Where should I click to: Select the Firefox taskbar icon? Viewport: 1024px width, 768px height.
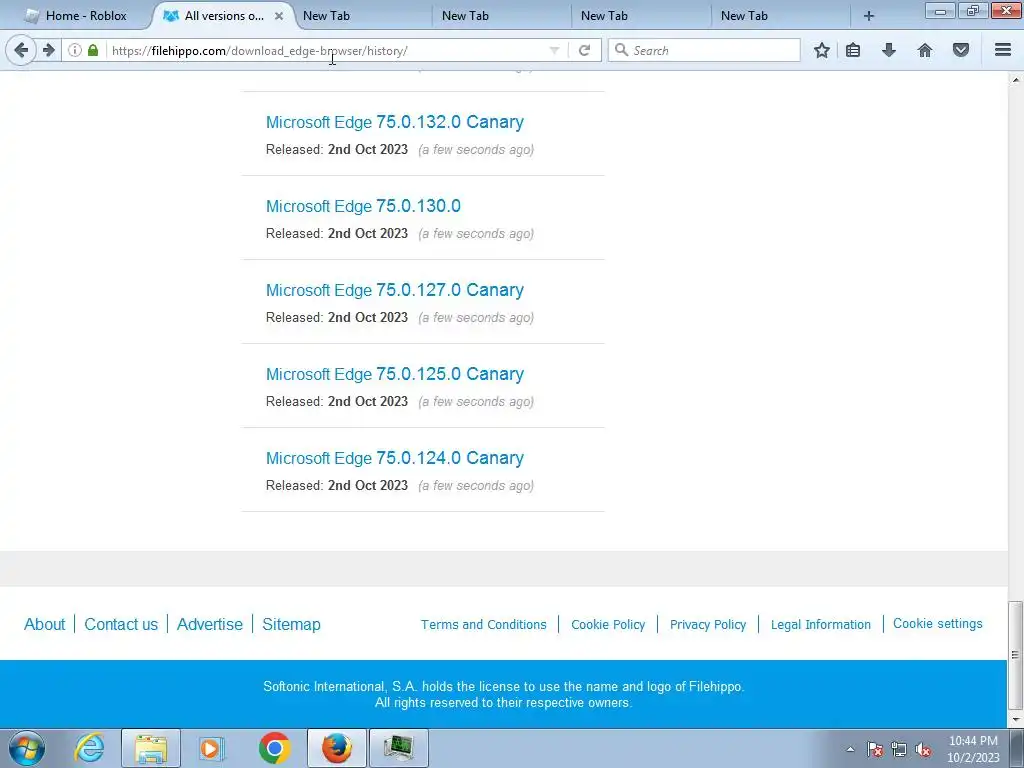pos(337,748)
